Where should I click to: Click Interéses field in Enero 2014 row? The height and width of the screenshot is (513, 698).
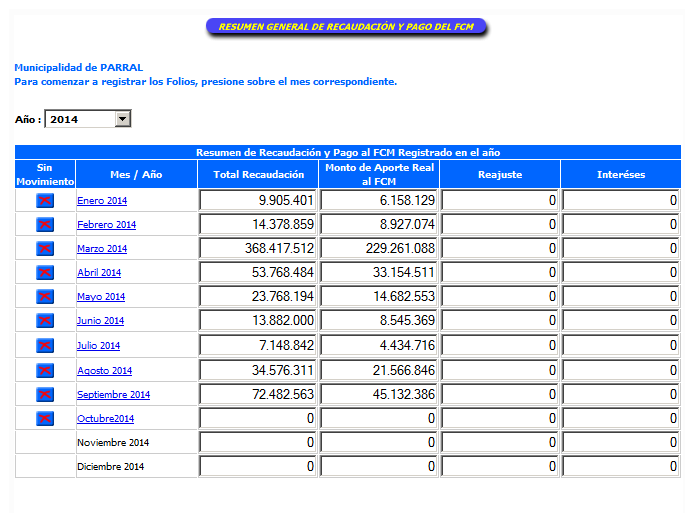click(x=621, y=200)
